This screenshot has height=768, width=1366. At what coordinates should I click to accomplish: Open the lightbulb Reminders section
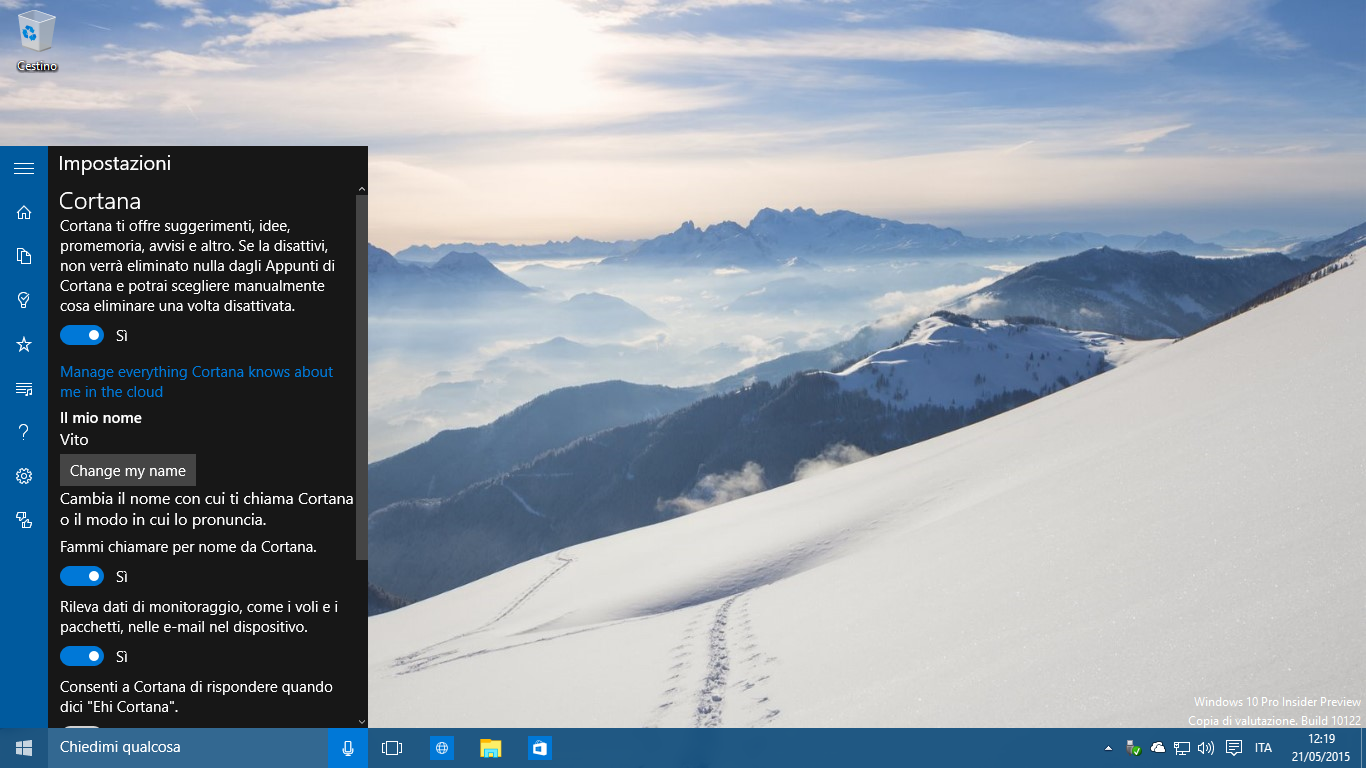point(24,300)
